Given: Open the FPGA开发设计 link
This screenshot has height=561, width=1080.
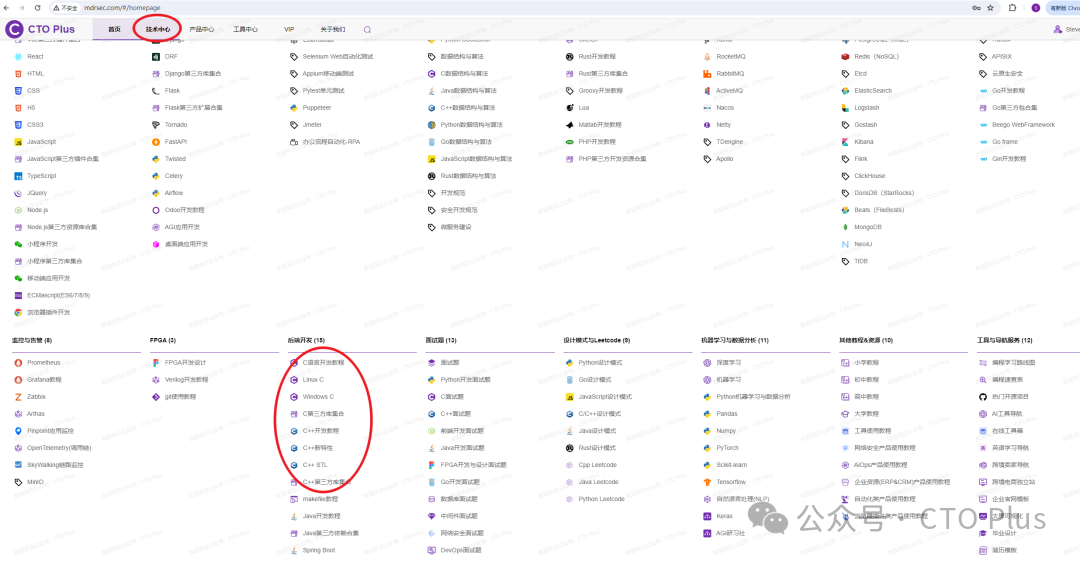Looking at the screenshot, I should (185, 363).
